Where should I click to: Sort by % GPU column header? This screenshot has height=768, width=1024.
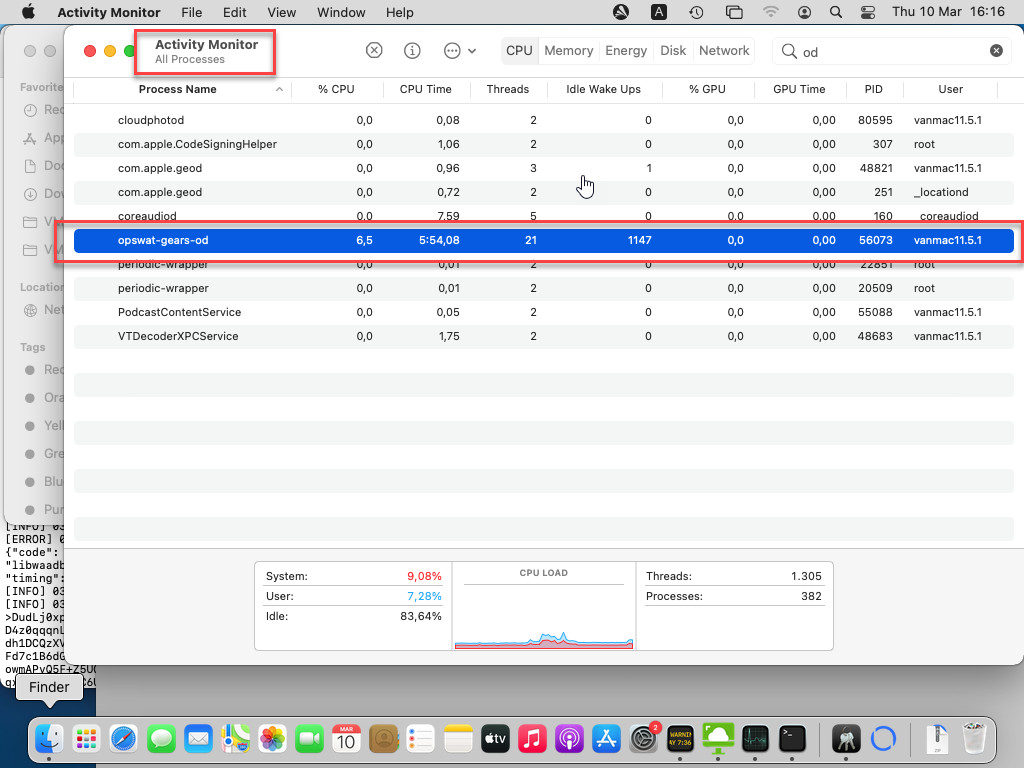707,89
